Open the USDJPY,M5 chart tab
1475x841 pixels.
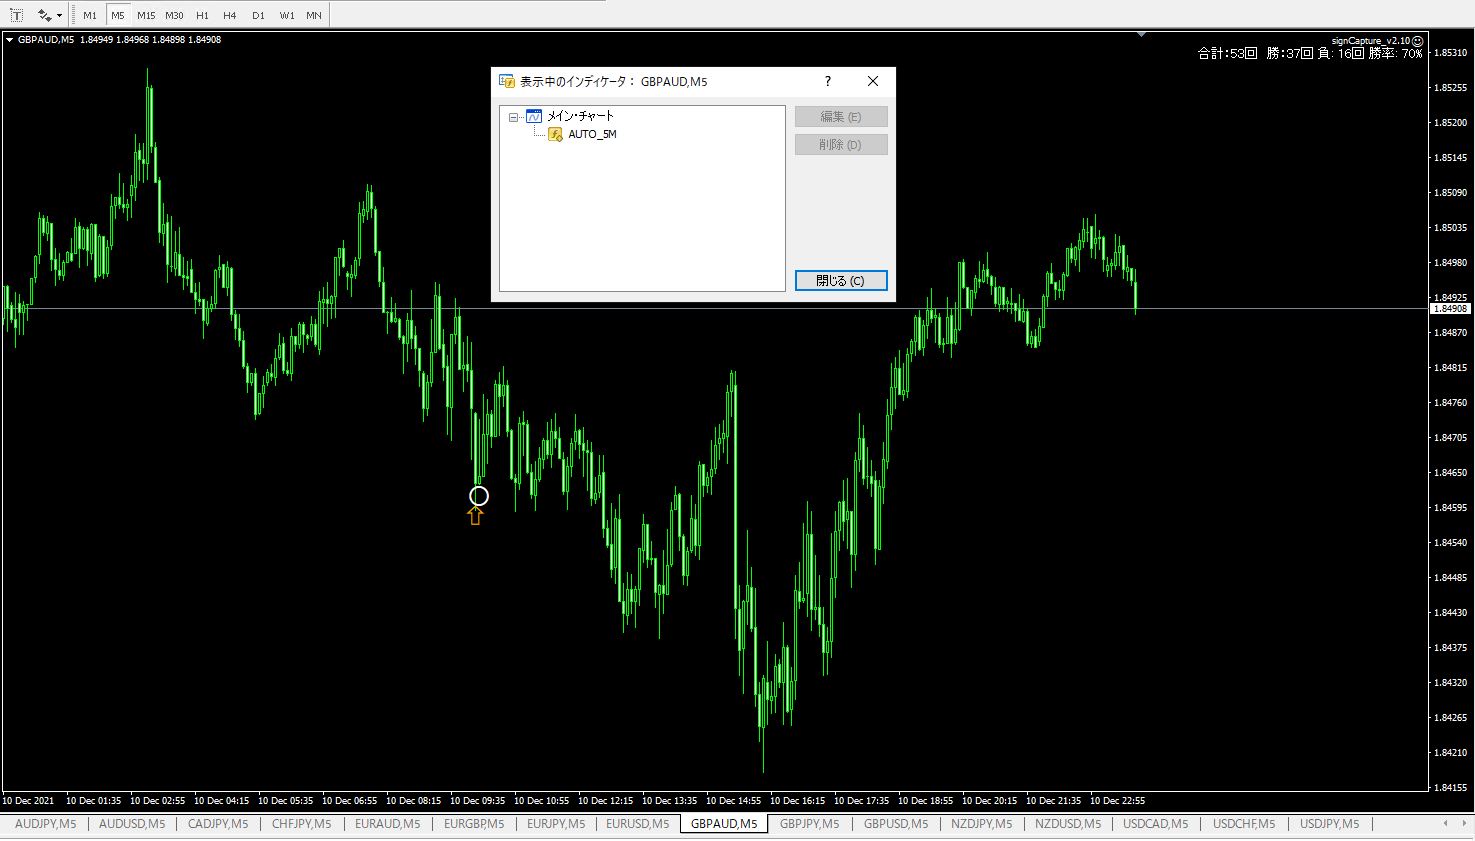point(1329,824)
